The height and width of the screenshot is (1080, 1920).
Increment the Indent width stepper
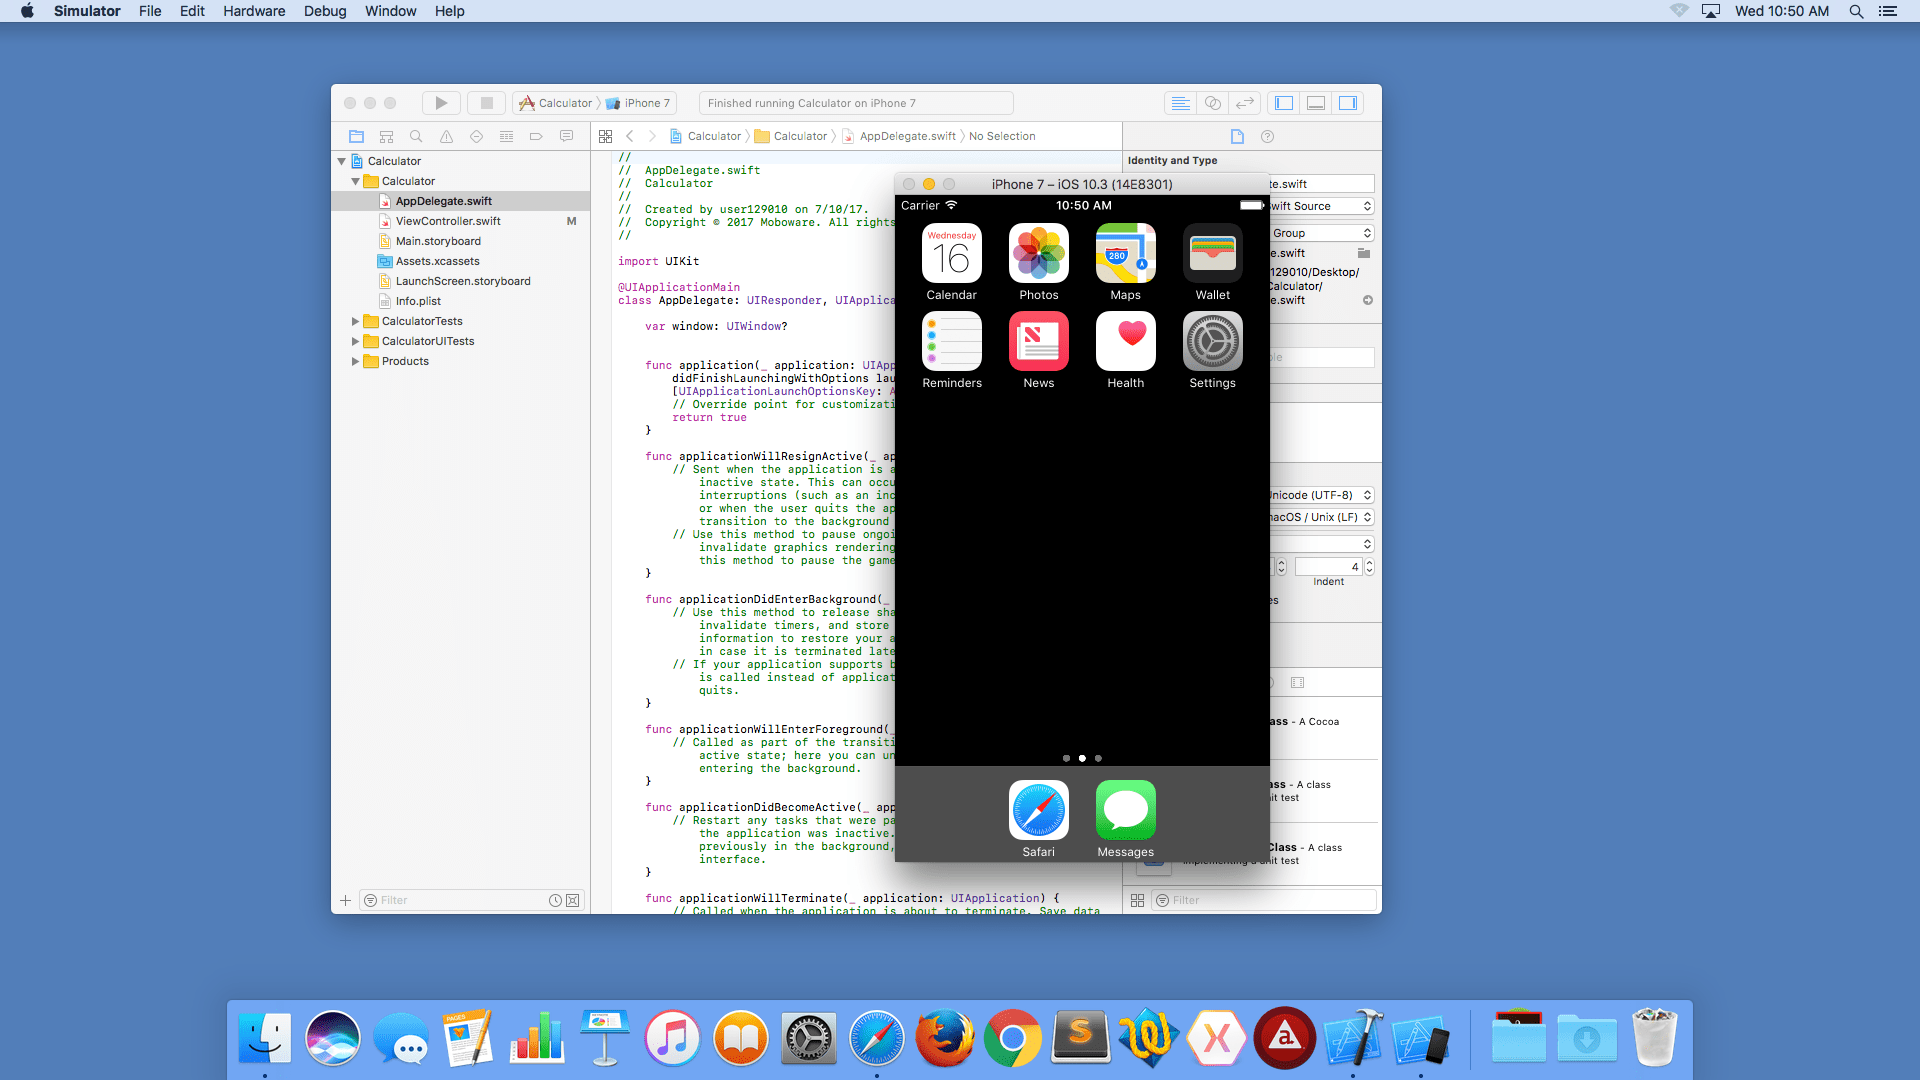[x=1369, y=563]
